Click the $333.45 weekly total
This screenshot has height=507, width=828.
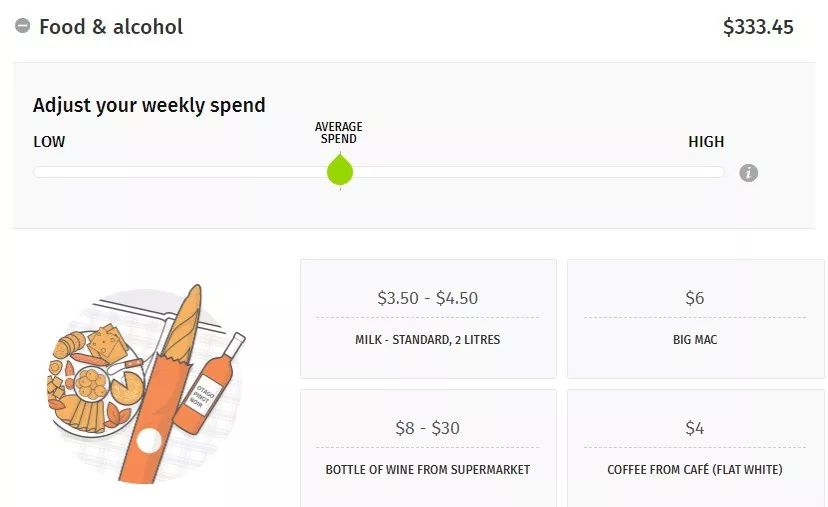point(758,27)
